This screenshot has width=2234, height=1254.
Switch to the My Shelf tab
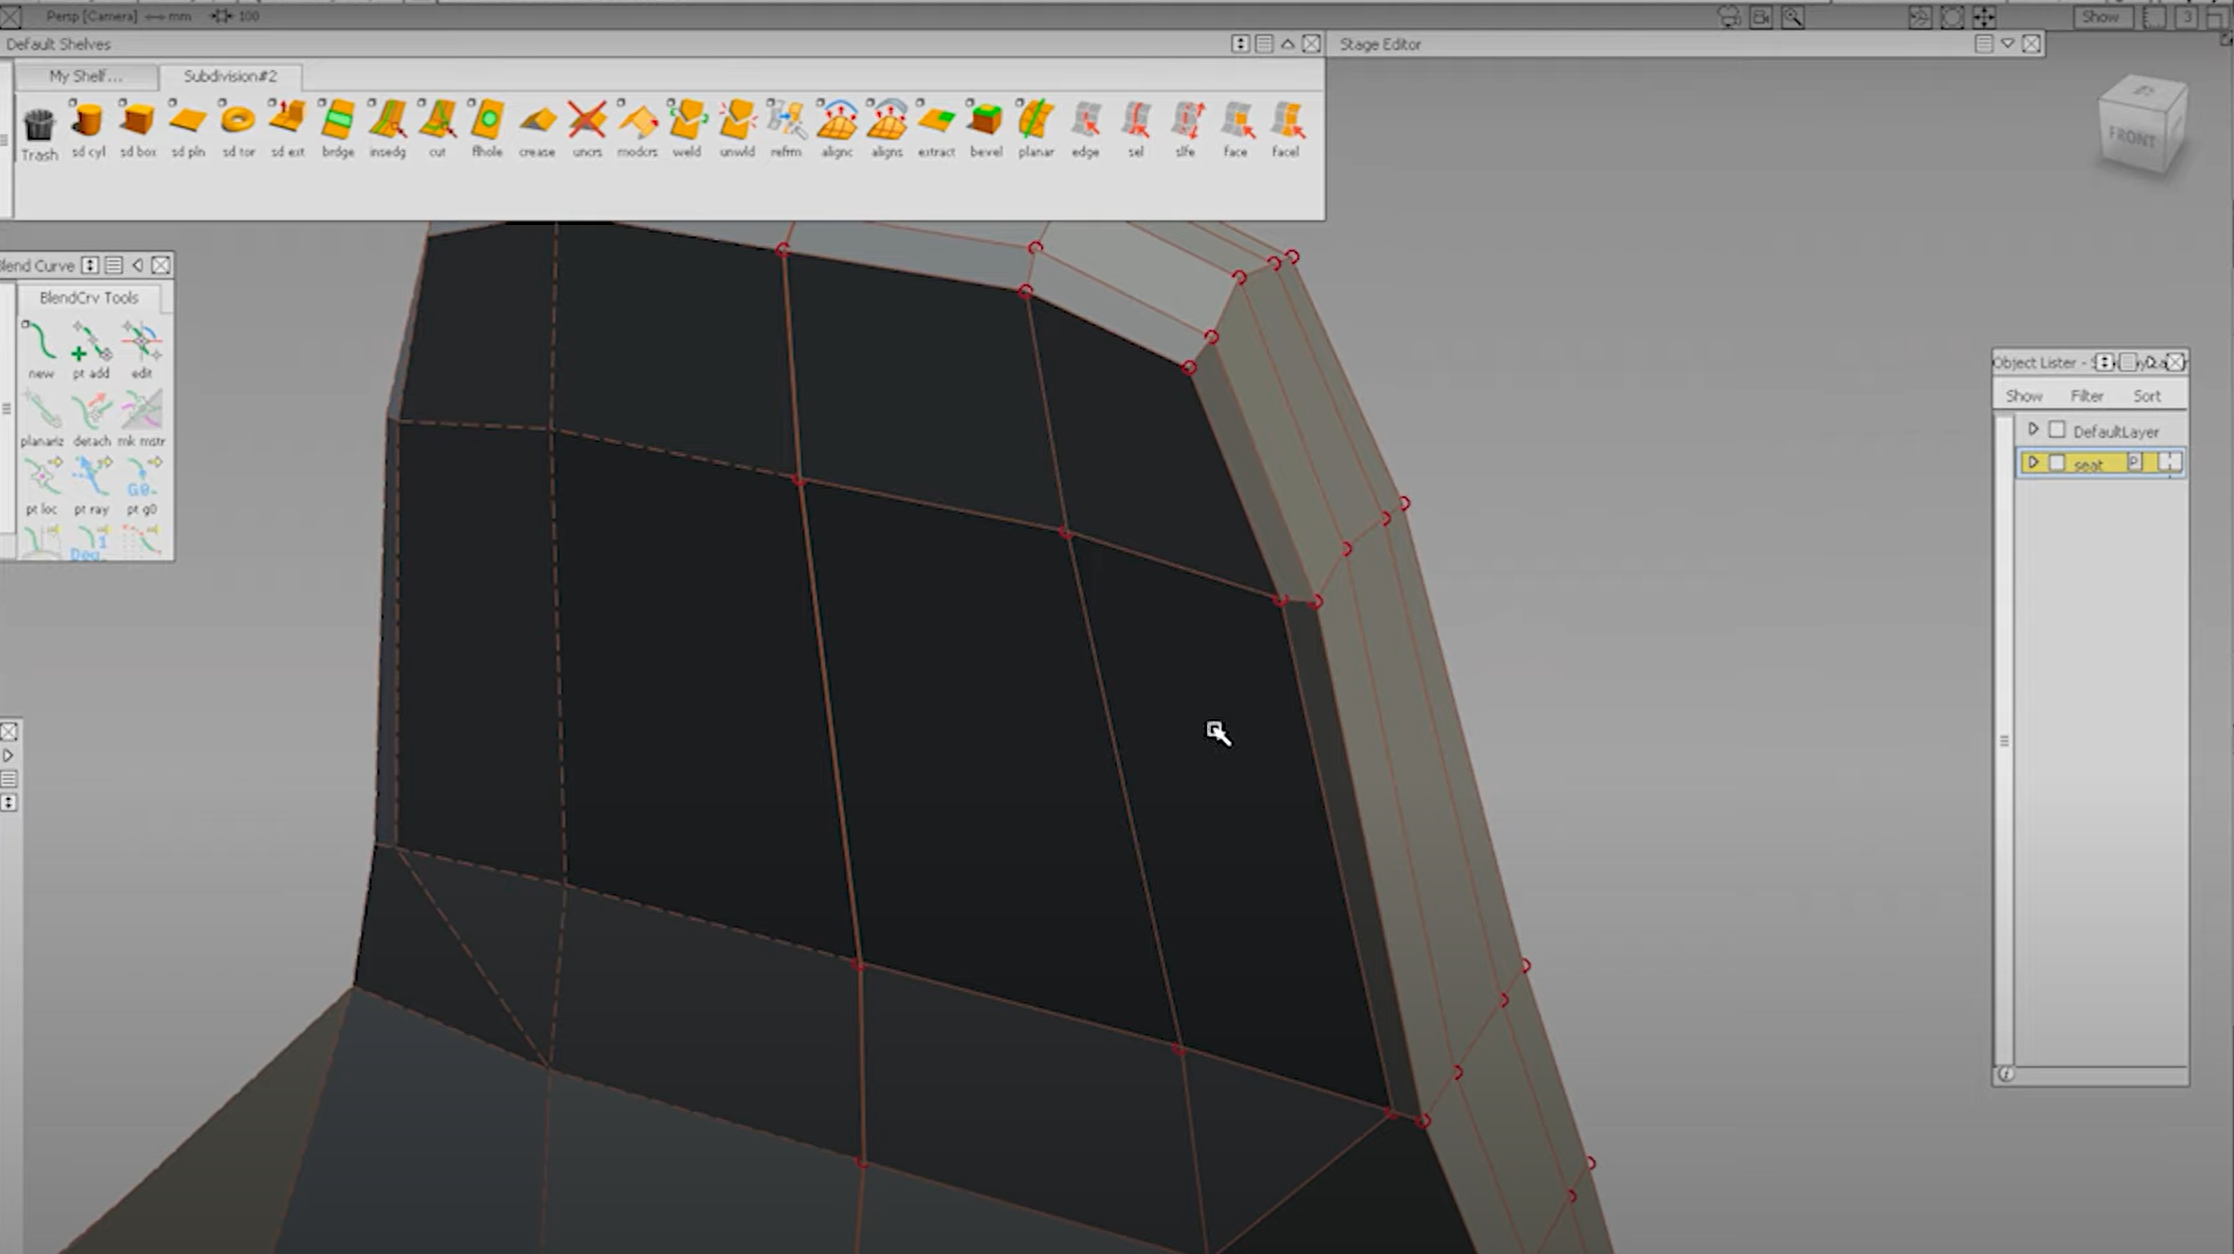(87, 76)
